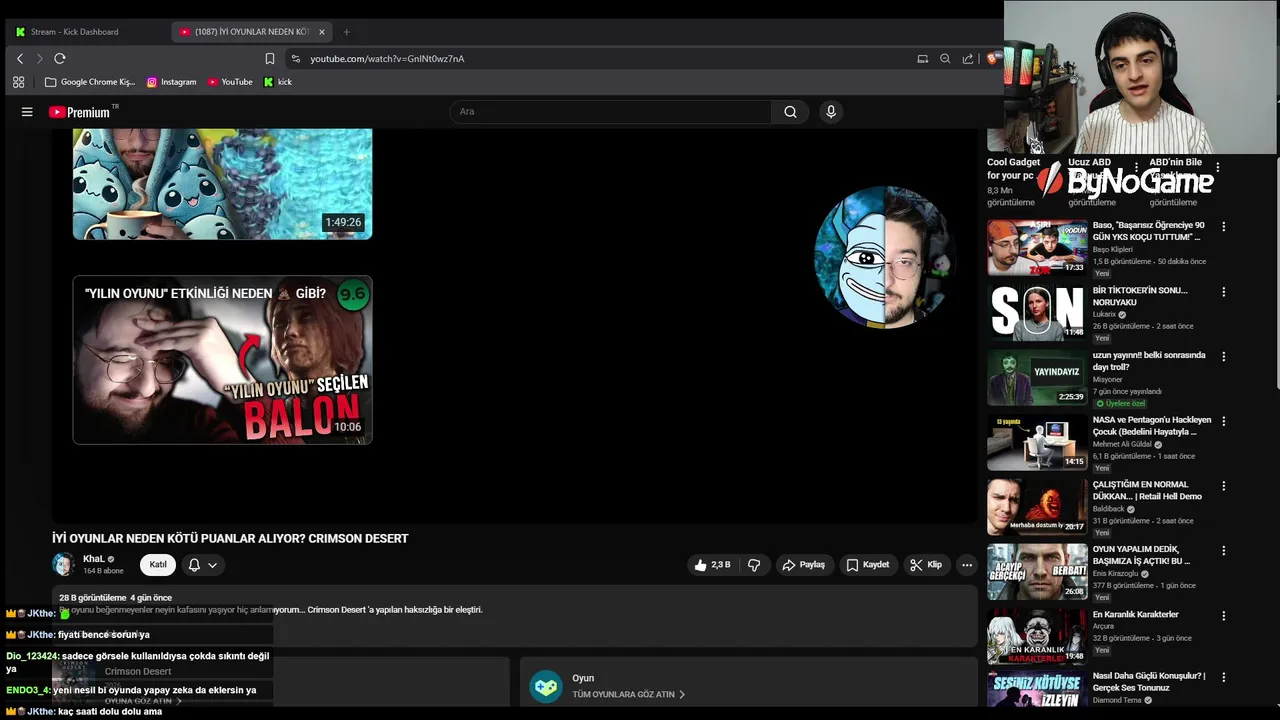This screenshot has height=720, width=1280.
Task: Open Chrome apps grid icon
Action: click(18, 82)
